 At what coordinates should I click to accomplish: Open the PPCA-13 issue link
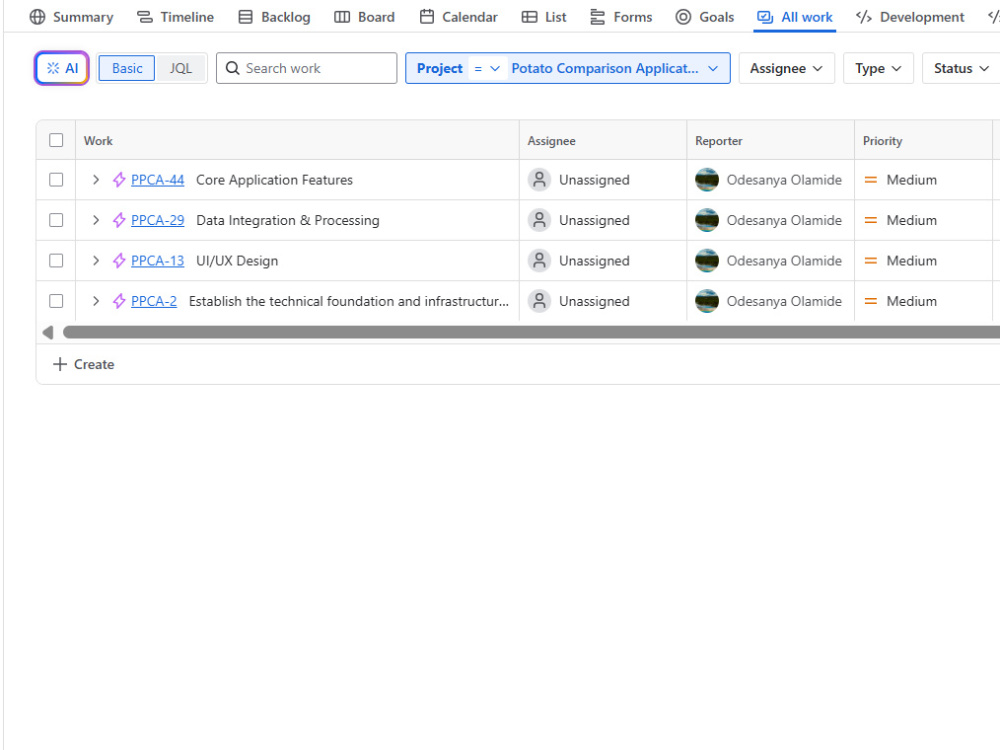[158, 261]
